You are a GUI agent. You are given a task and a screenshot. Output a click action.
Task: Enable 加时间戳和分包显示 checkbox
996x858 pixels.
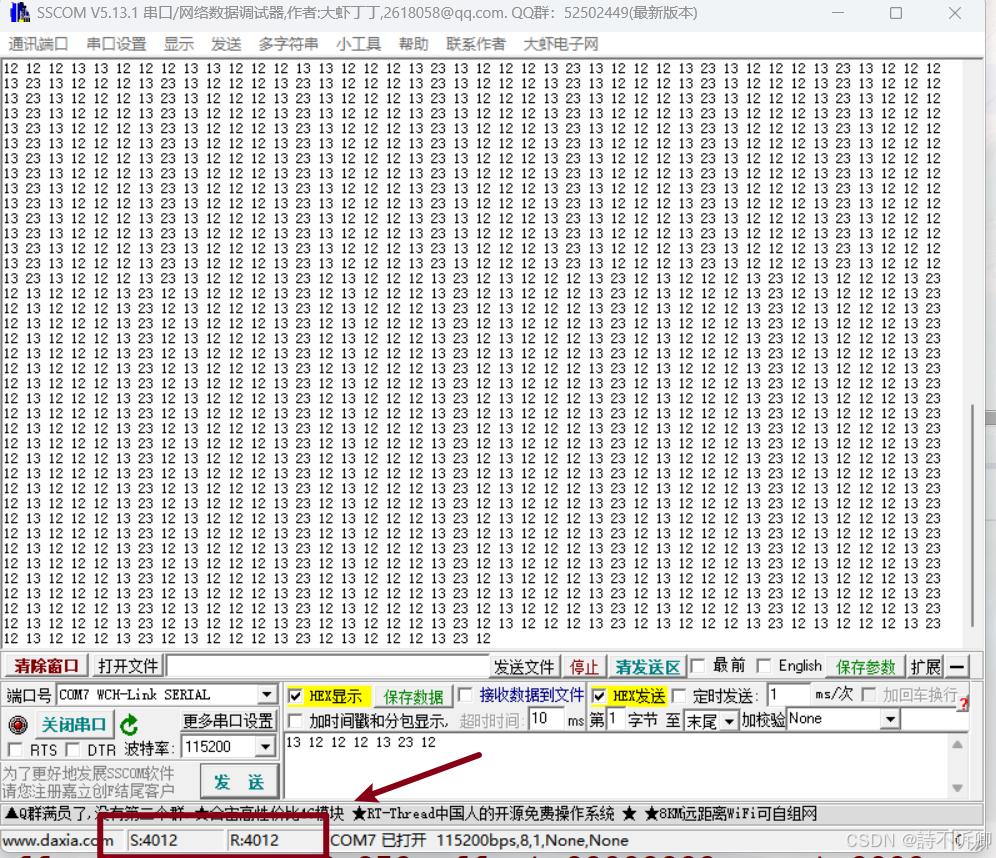click(x=295, y=721)
